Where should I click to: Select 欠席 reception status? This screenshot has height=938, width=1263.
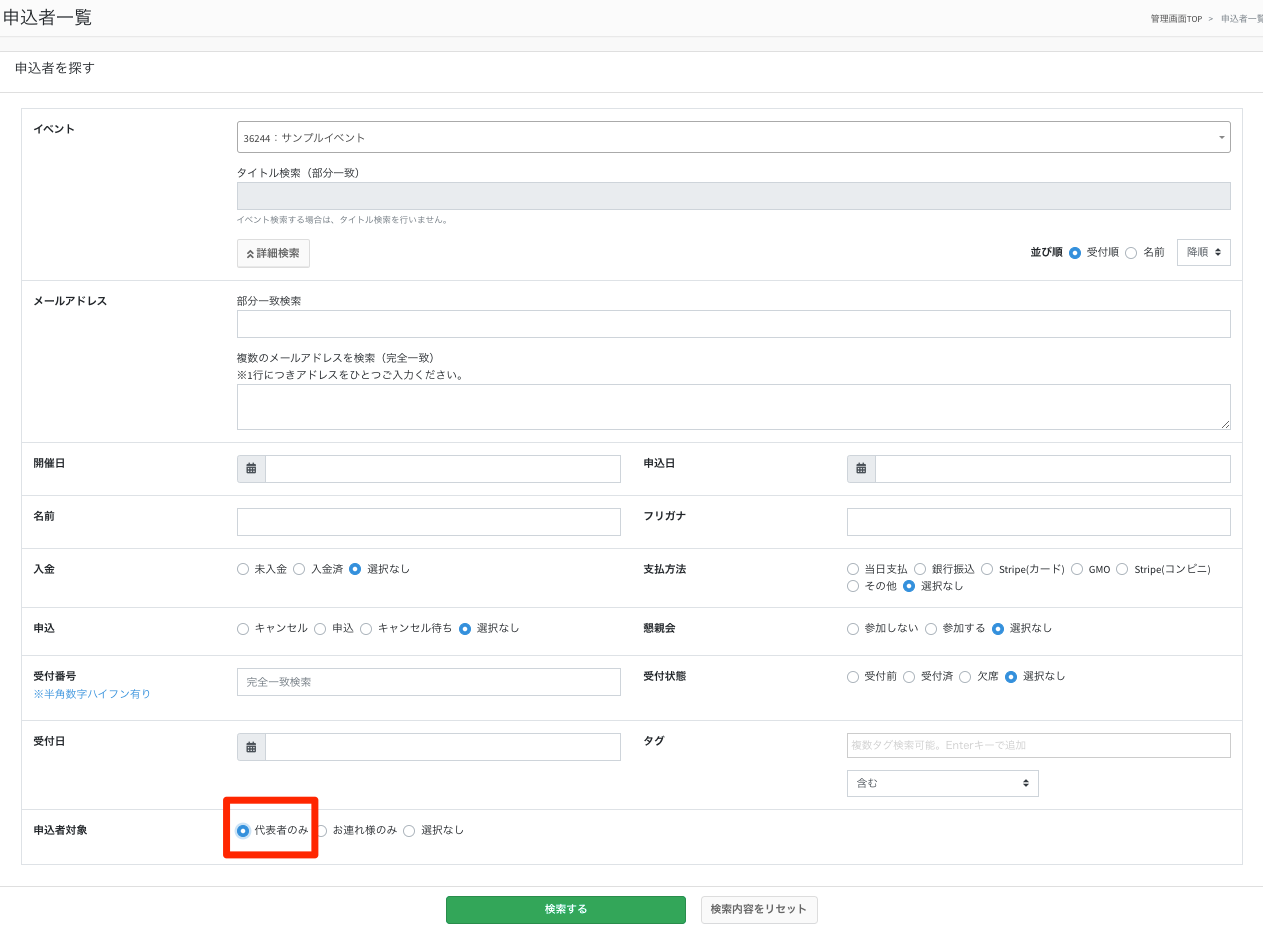click(965, 677)
